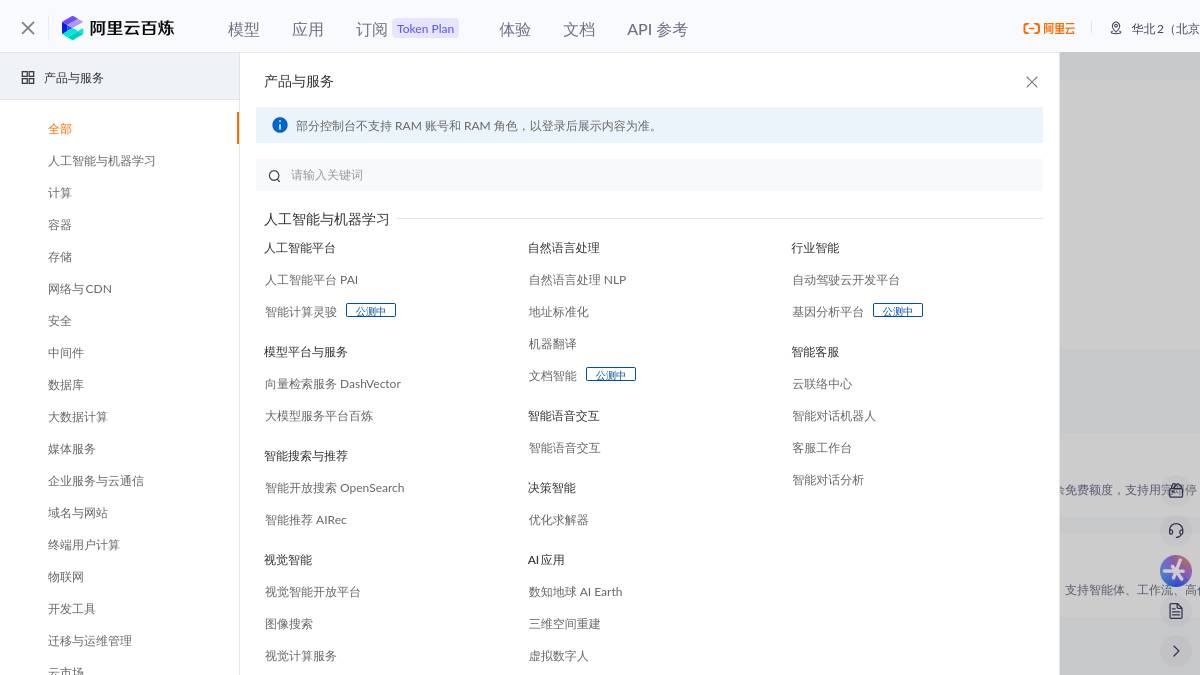Close the side menu with the top-left X
The width and height of the screenshot is (1200, 675).
(28, 28)
